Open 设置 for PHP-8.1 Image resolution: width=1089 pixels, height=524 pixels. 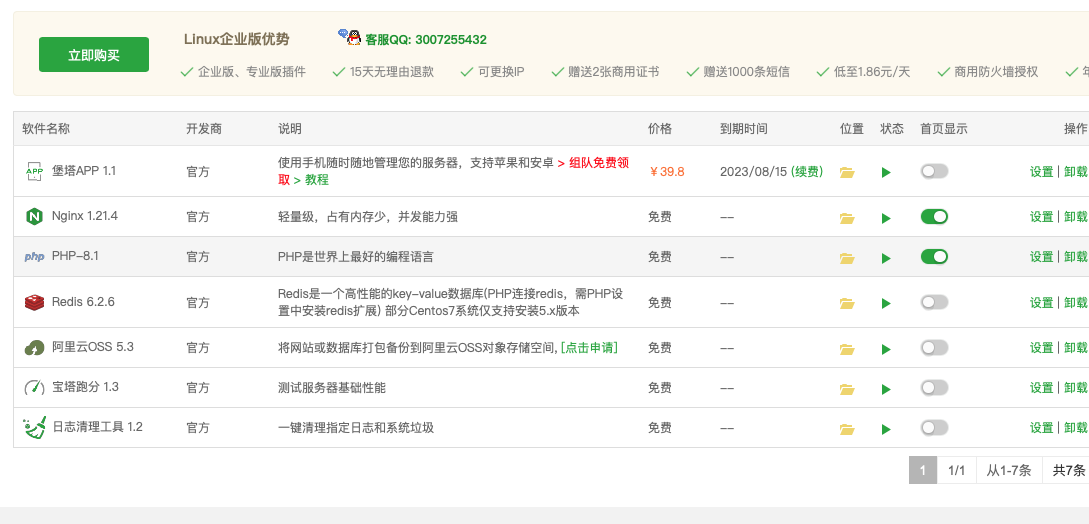tap(1041, 257)
